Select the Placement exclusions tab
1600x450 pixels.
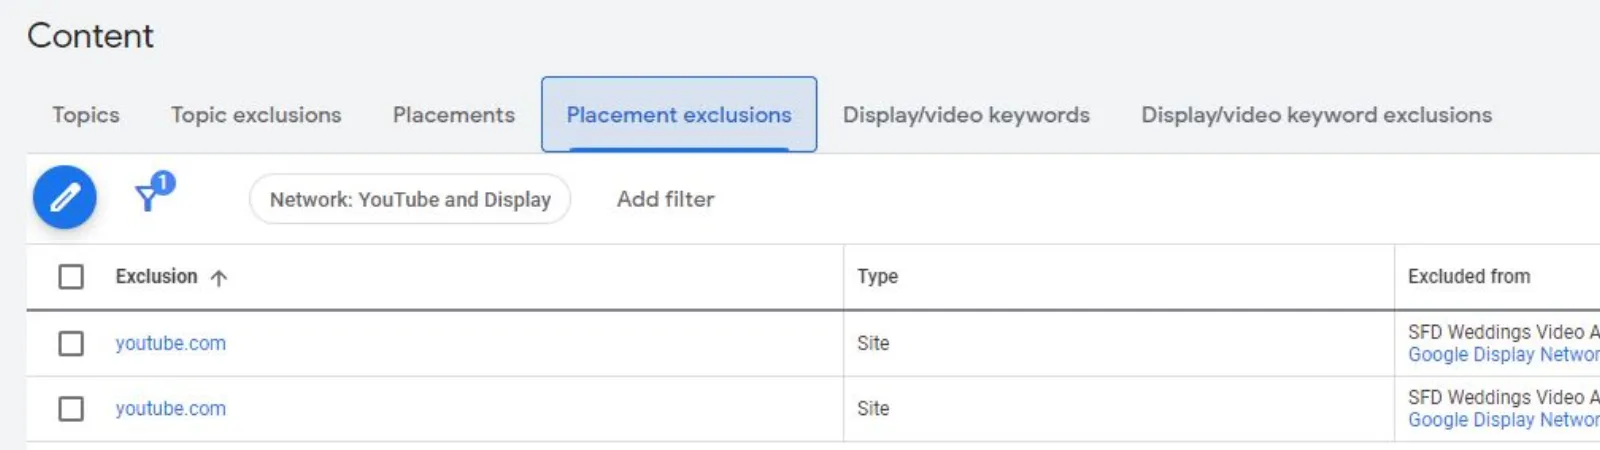click(679, 115)
